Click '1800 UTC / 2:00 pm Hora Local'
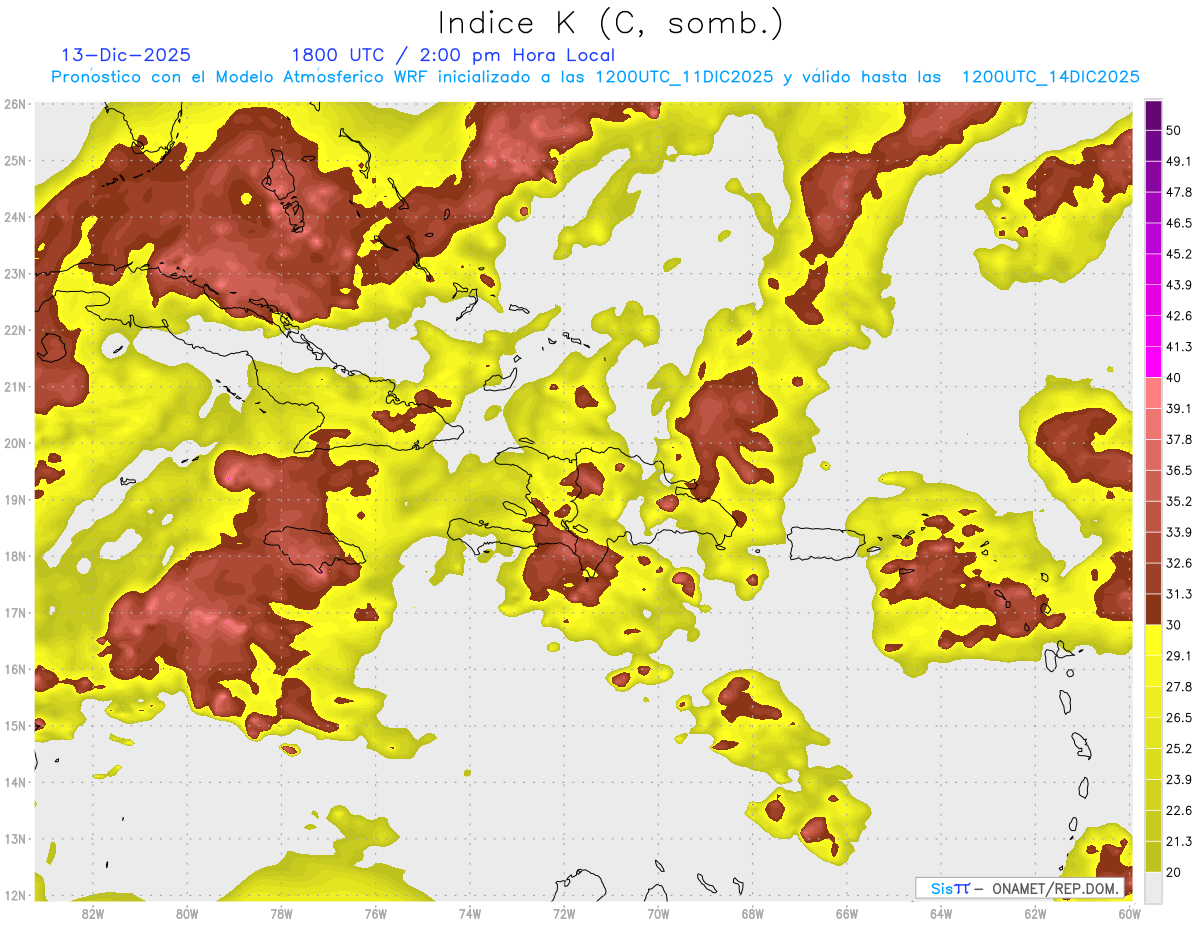The image size is (1200, 927). 453,55
